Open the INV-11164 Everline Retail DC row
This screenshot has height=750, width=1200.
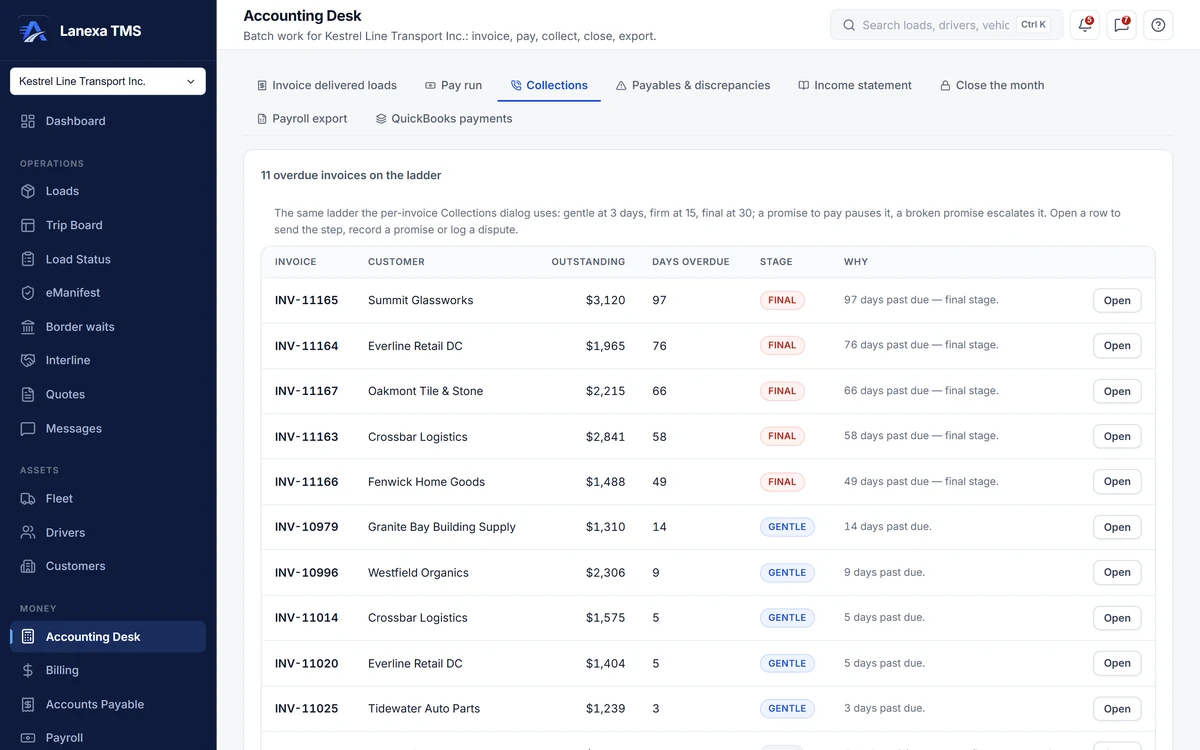(1117, 346)
